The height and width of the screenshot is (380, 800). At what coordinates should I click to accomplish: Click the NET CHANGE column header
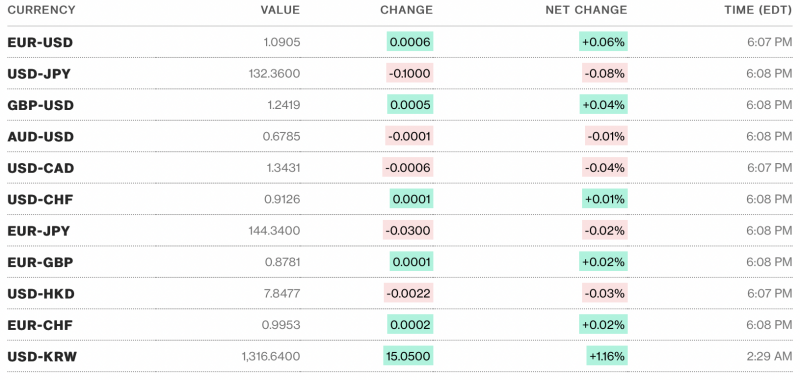click(x=586, y=10)
